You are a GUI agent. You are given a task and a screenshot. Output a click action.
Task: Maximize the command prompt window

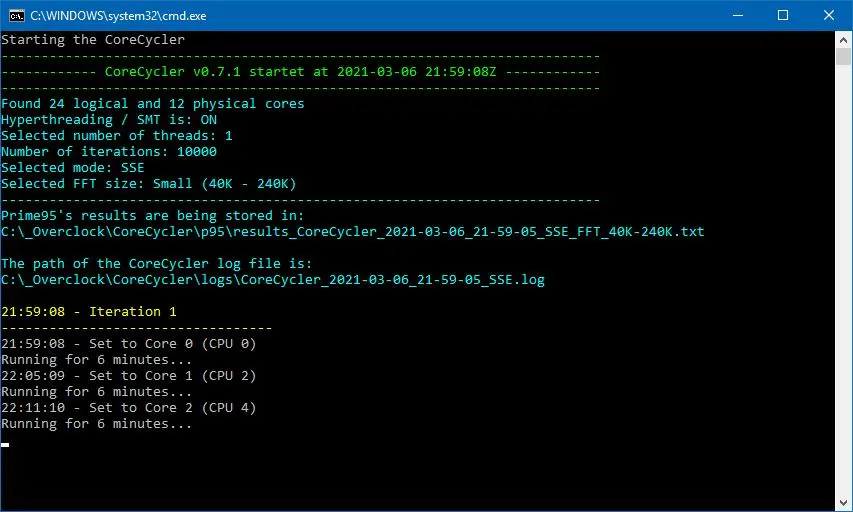pyautogui.click(x=783, y=15)
